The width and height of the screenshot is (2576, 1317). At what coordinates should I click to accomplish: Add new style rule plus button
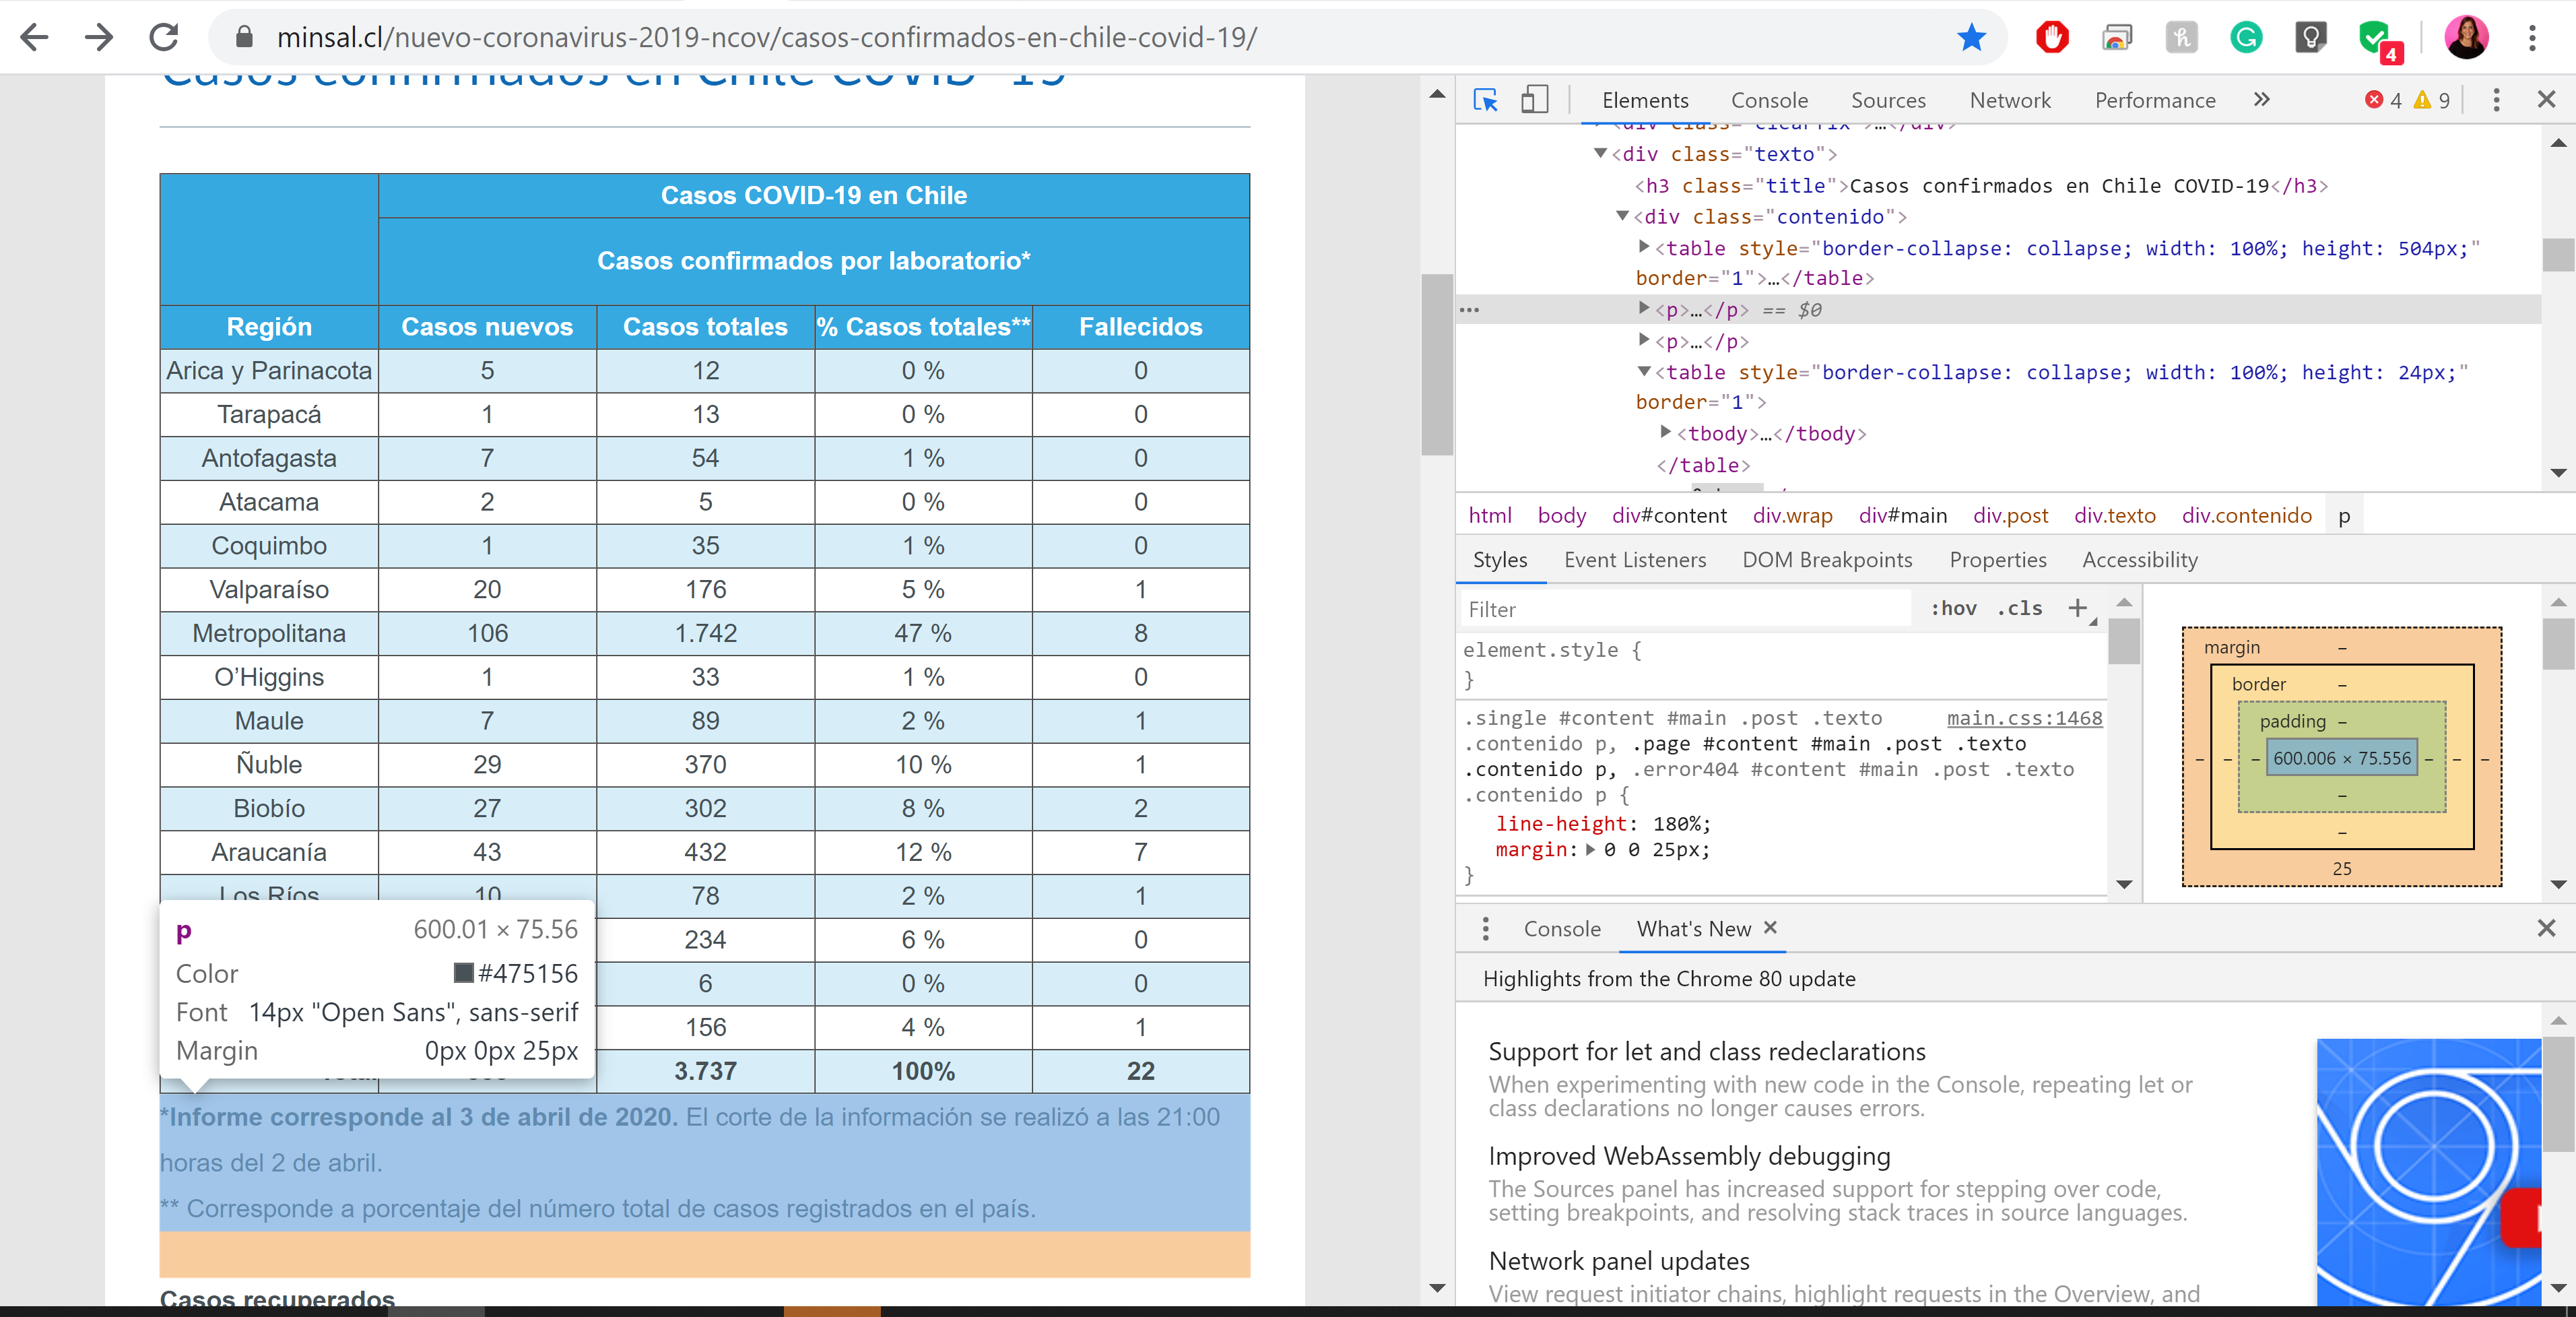point(2079,609)
